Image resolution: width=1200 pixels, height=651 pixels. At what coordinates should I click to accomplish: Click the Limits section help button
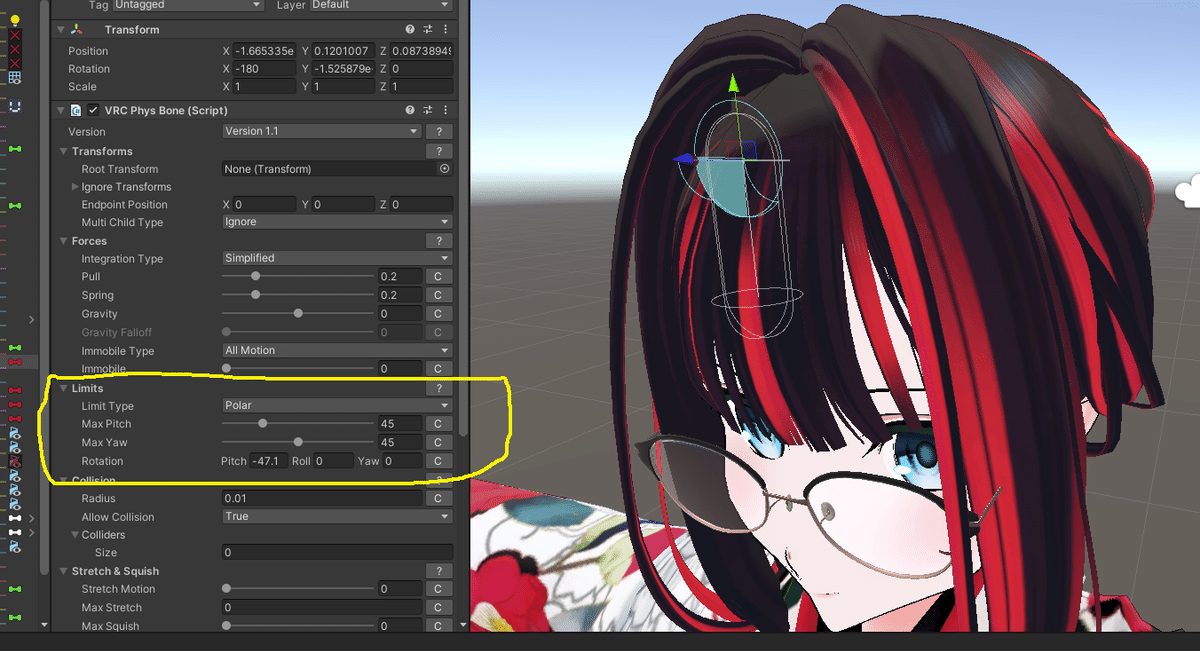[438, 388]
